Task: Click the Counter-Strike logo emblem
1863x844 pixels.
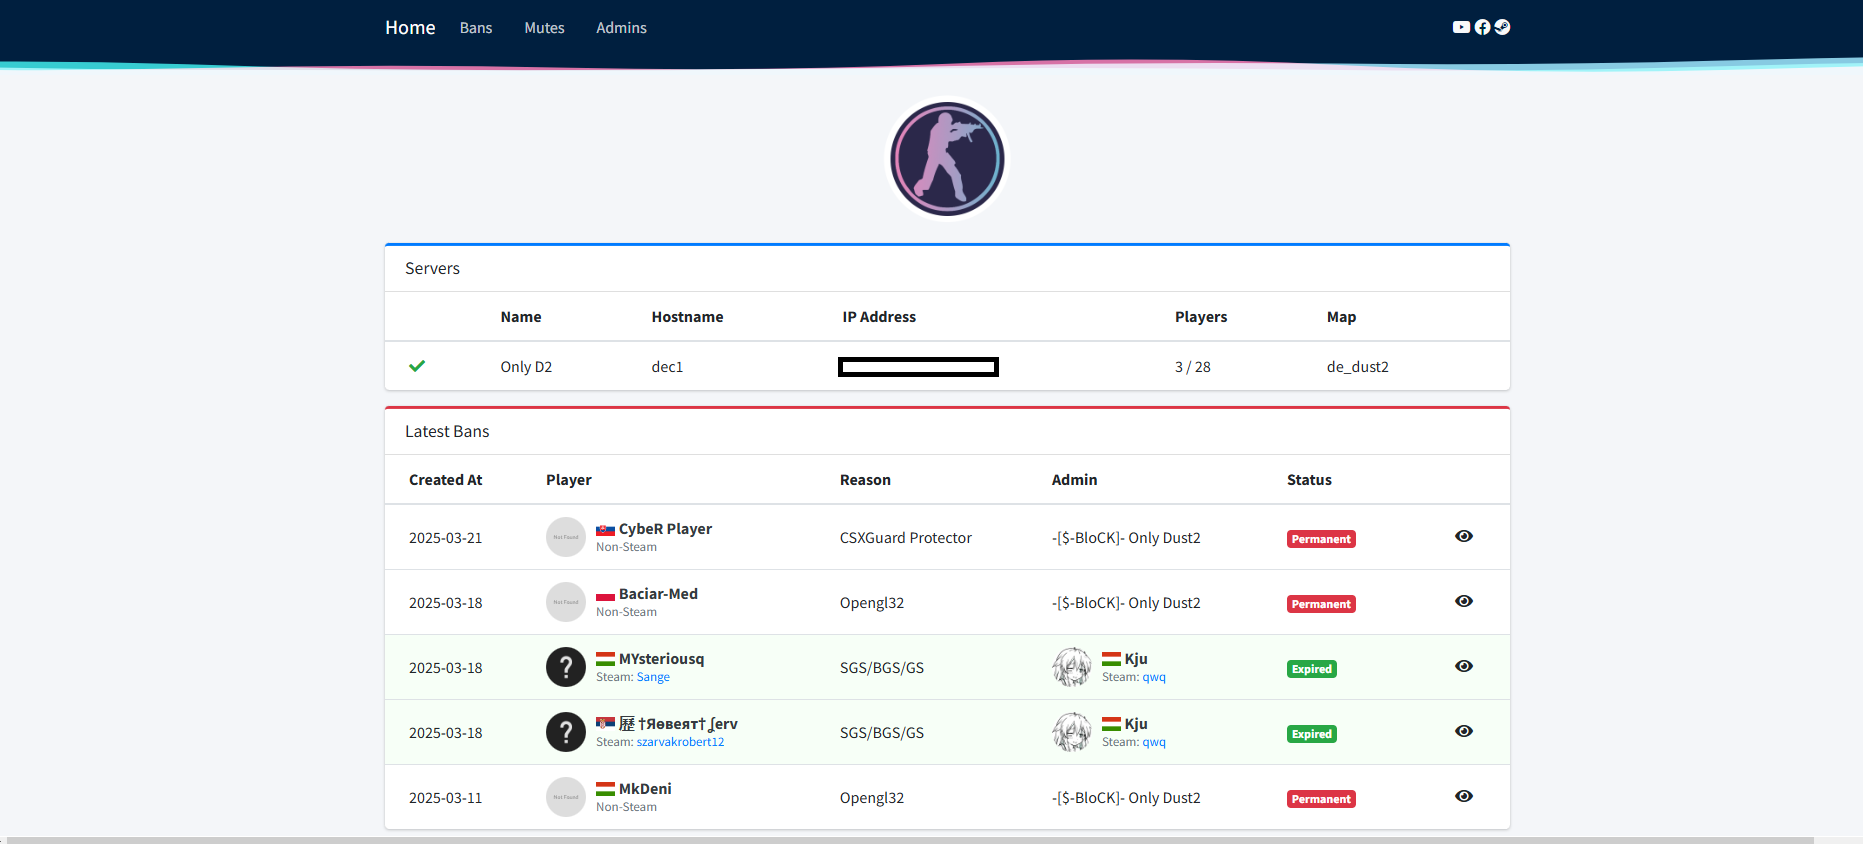Action: [947, 159]
